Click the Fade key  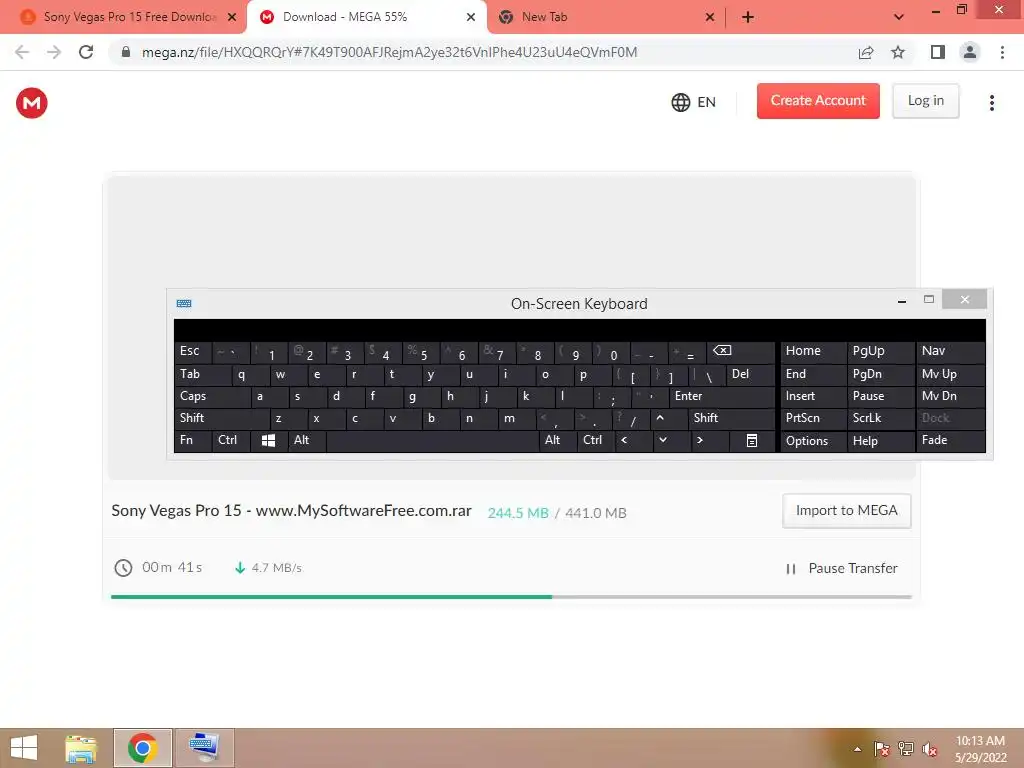tap(950, 441)
